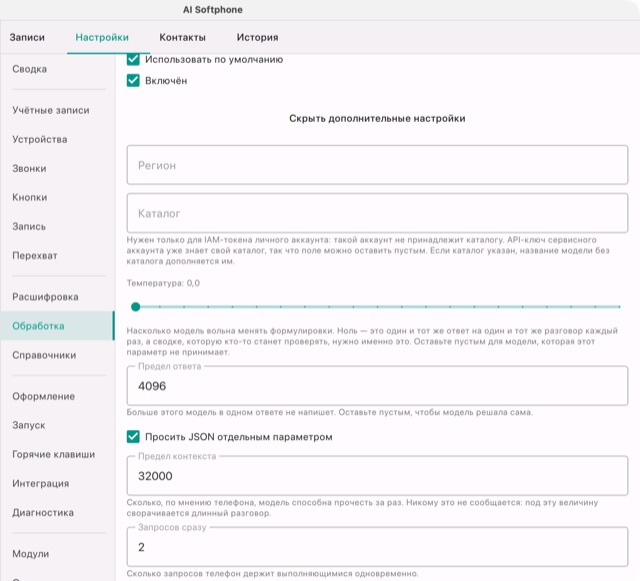
Task: Open the Записи tab
Action: point(27,37)
